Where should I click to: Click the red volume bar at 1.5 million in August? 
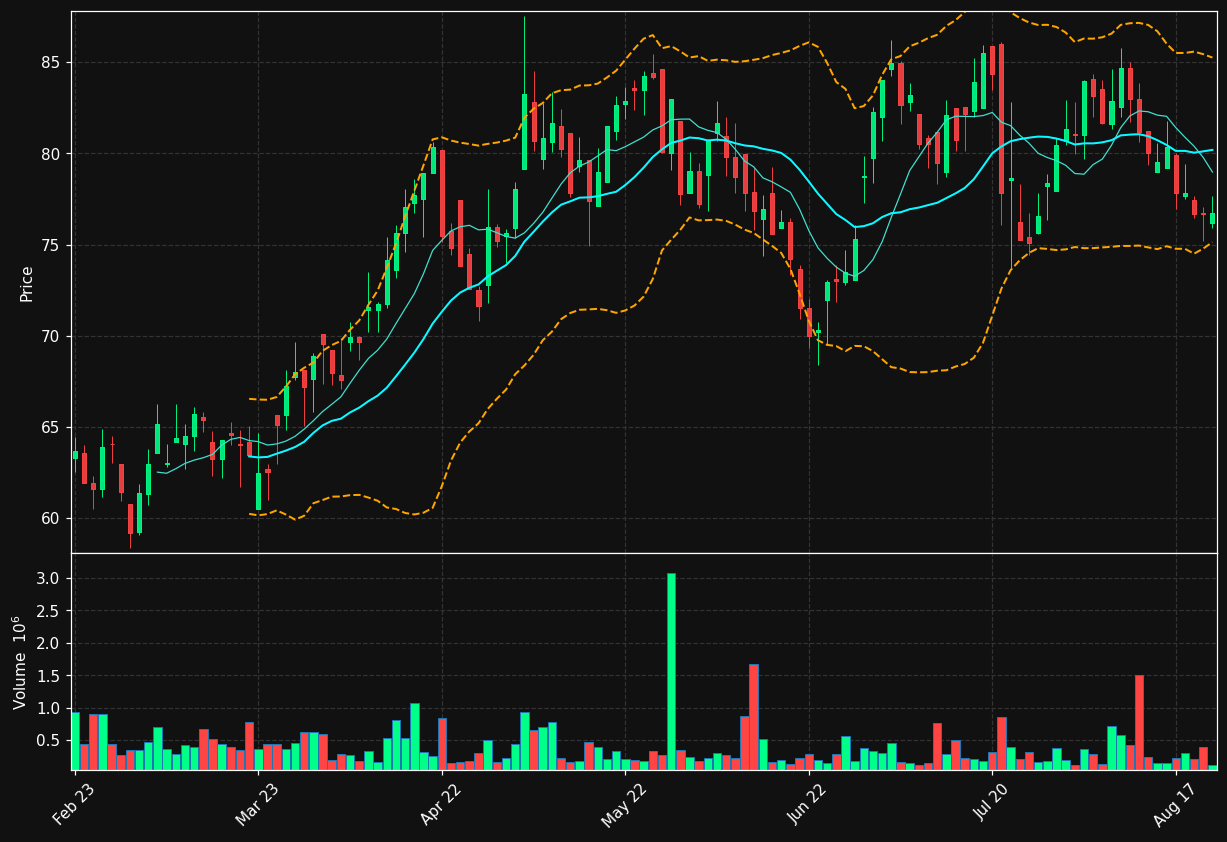point(1139,722)
